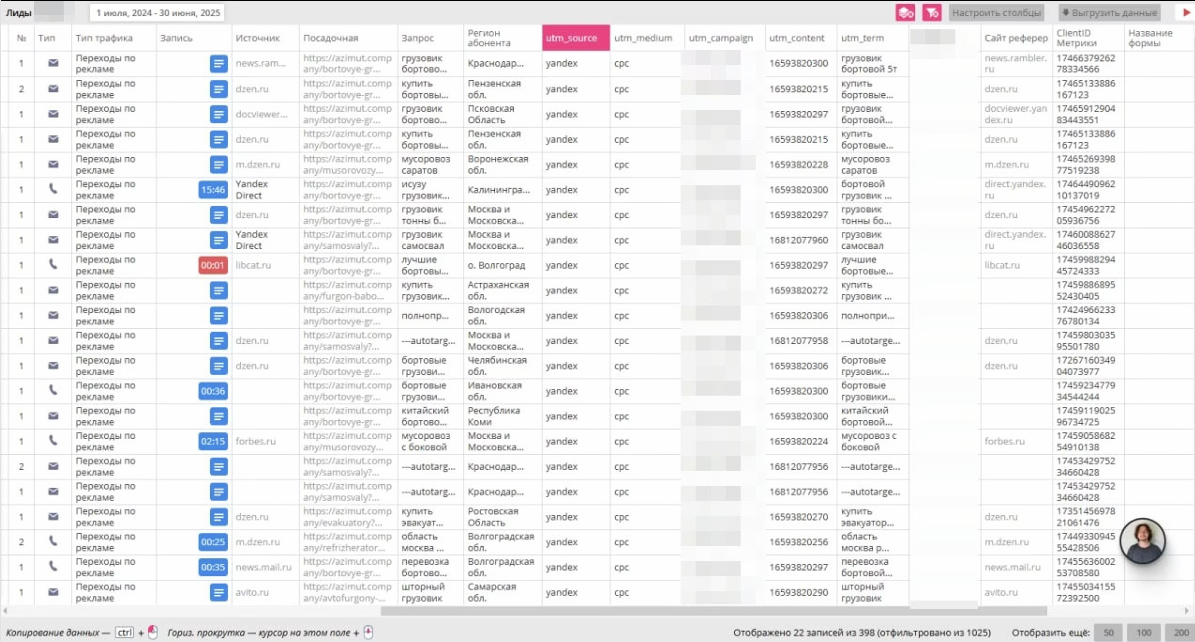Click the envelope icon in the avito.ru row
The width and height of the screenshot is (1195, 642).
pos(53,592)
